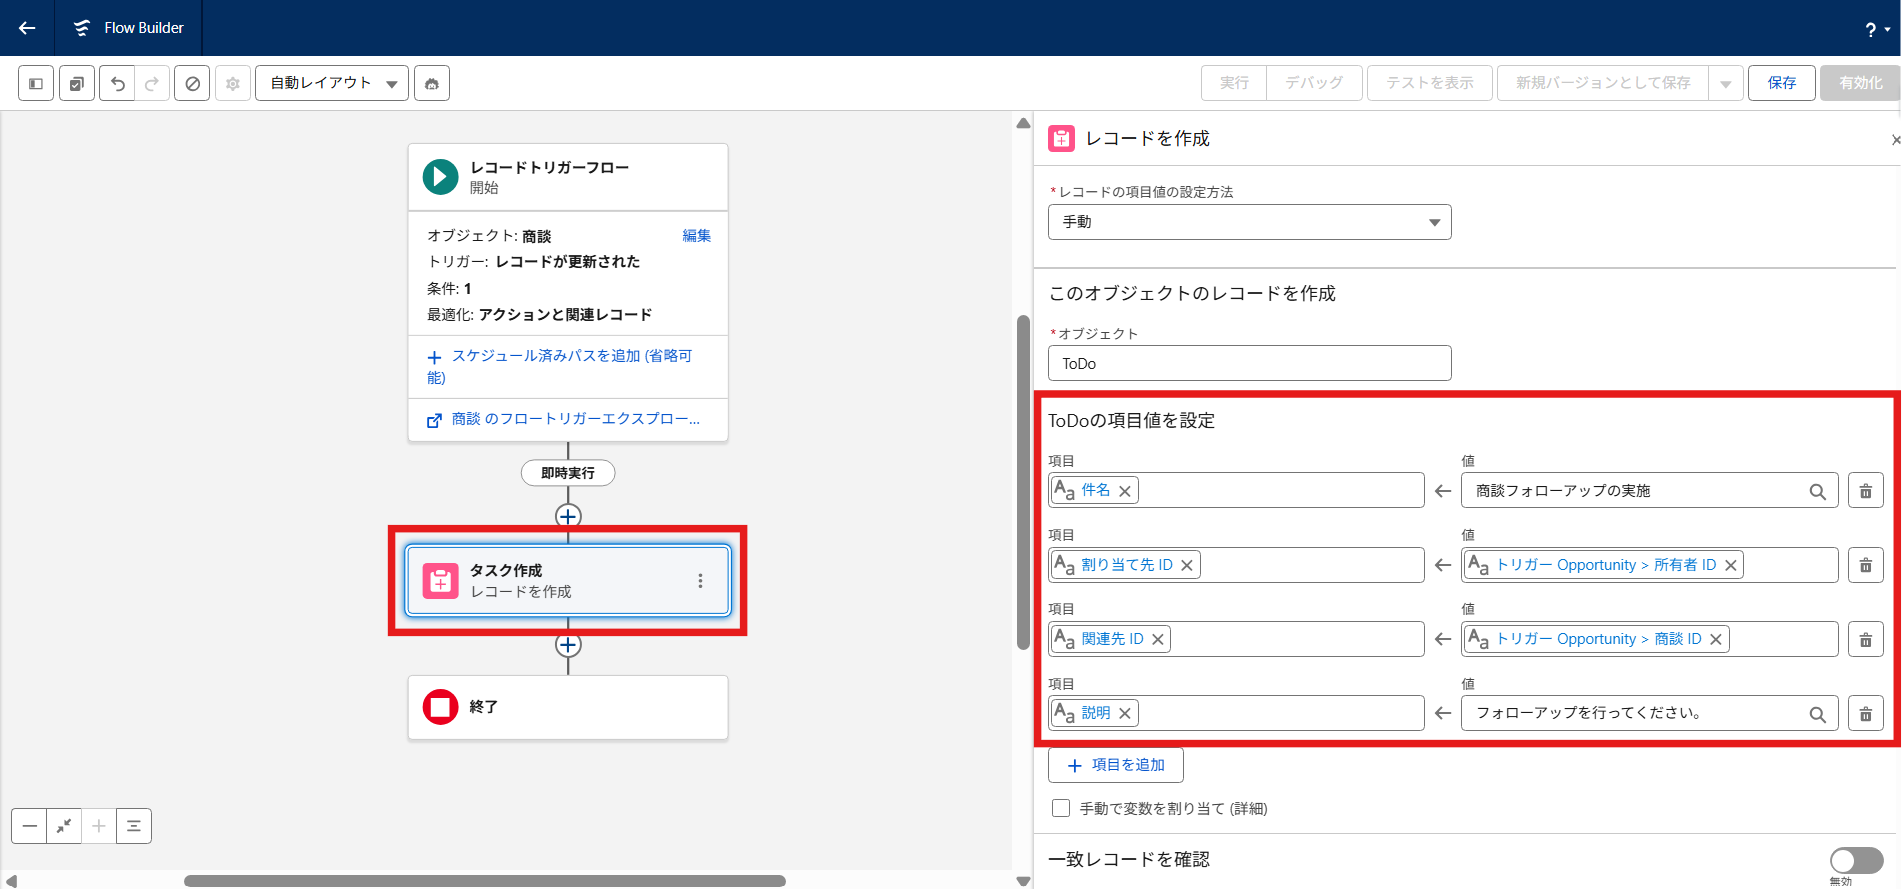Click the canvas vertical scrollbar
Viewport: 1902px width, 889px height.
click(1023, 483)
